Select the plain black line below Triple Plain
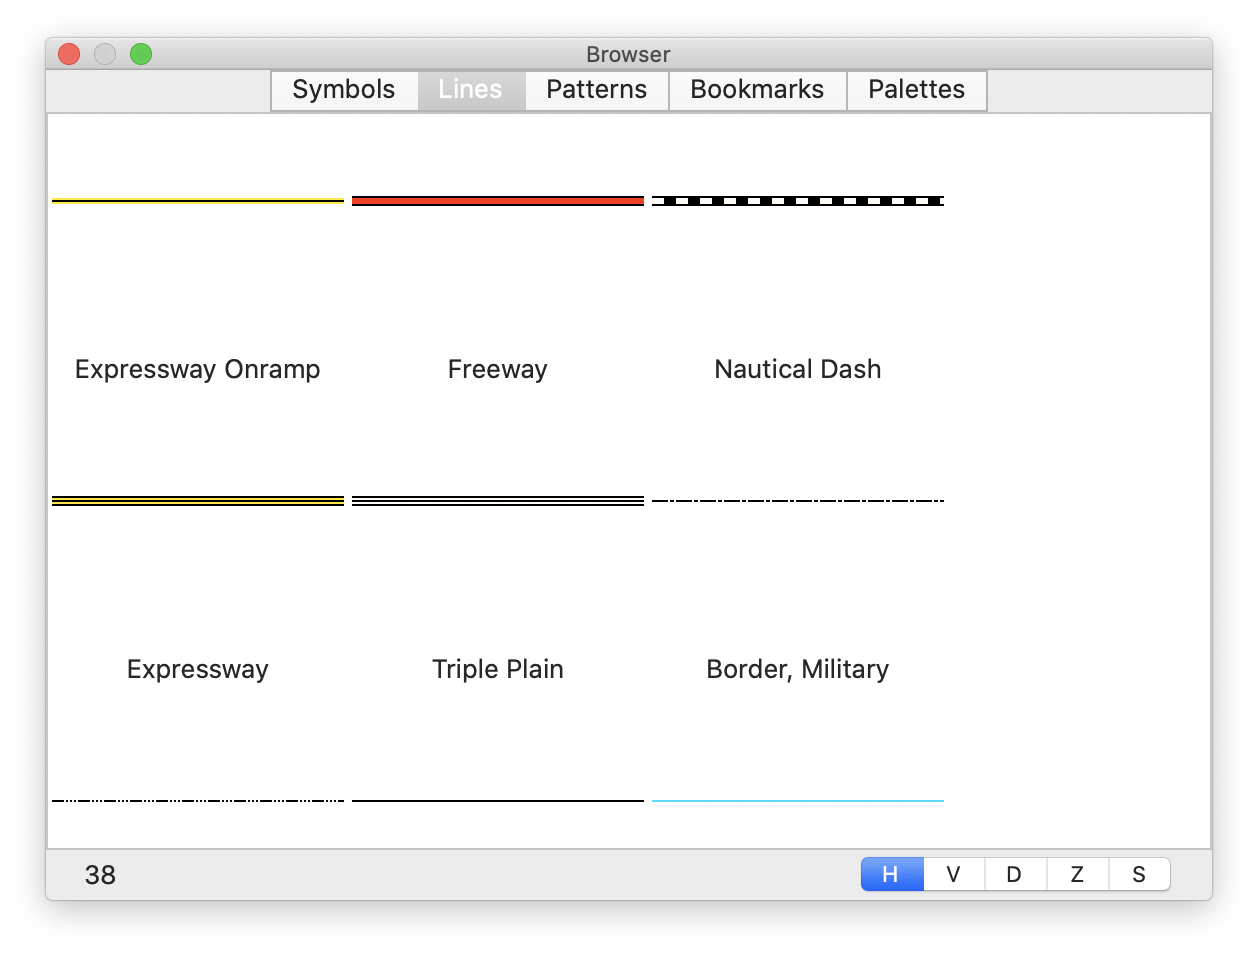 click(497, 799)
